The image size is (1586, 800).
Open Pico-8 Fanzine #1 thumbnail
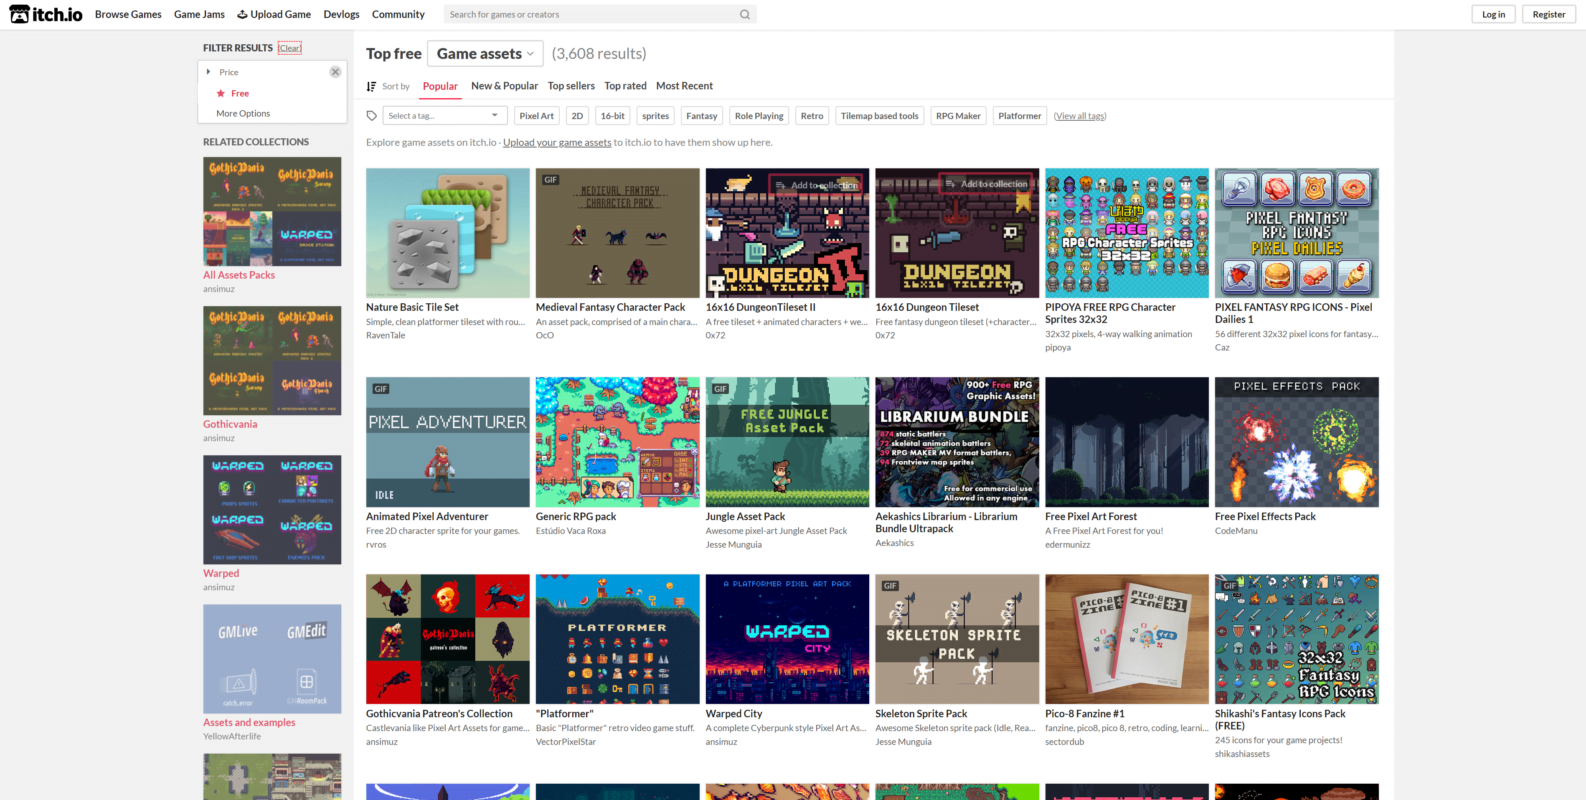[x=1127, y=639]
